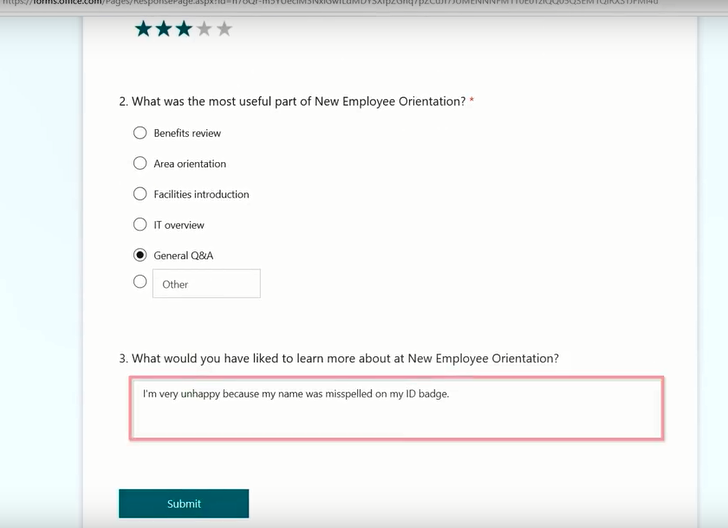Image resolution: width=728 pixels, height=528 pixels.
Task: Click the selected General Q&A radio button
Action: pos(140,255)
